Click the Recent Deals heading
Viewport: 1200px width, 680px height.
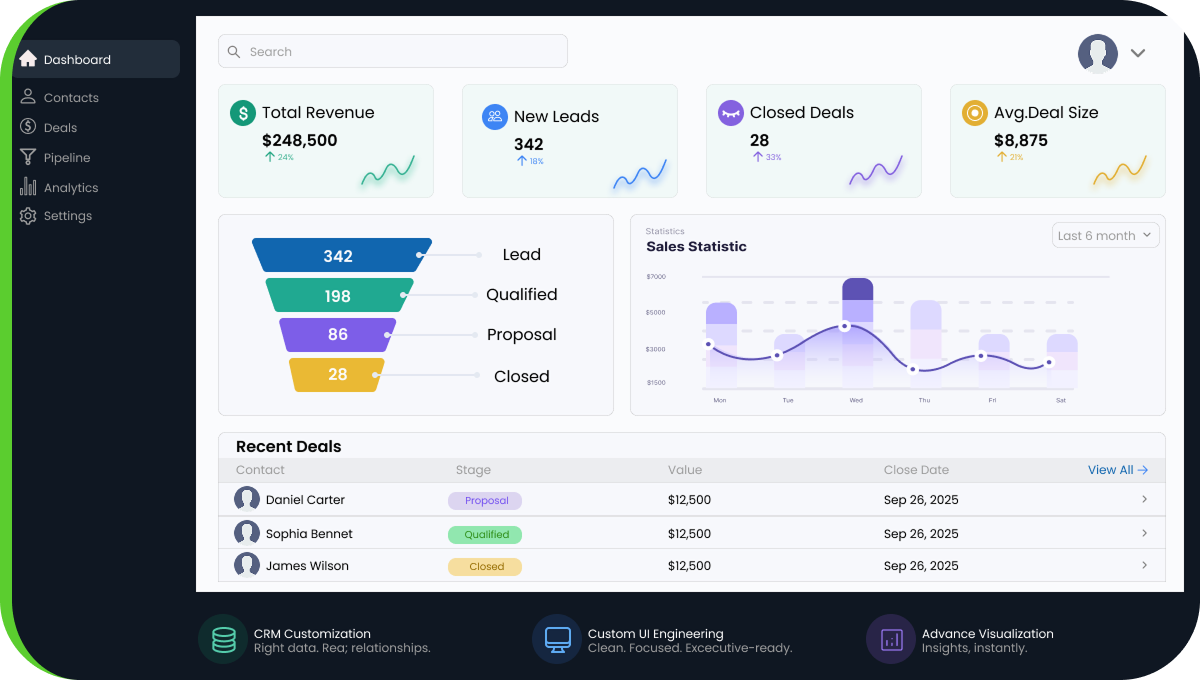(289, 447)
